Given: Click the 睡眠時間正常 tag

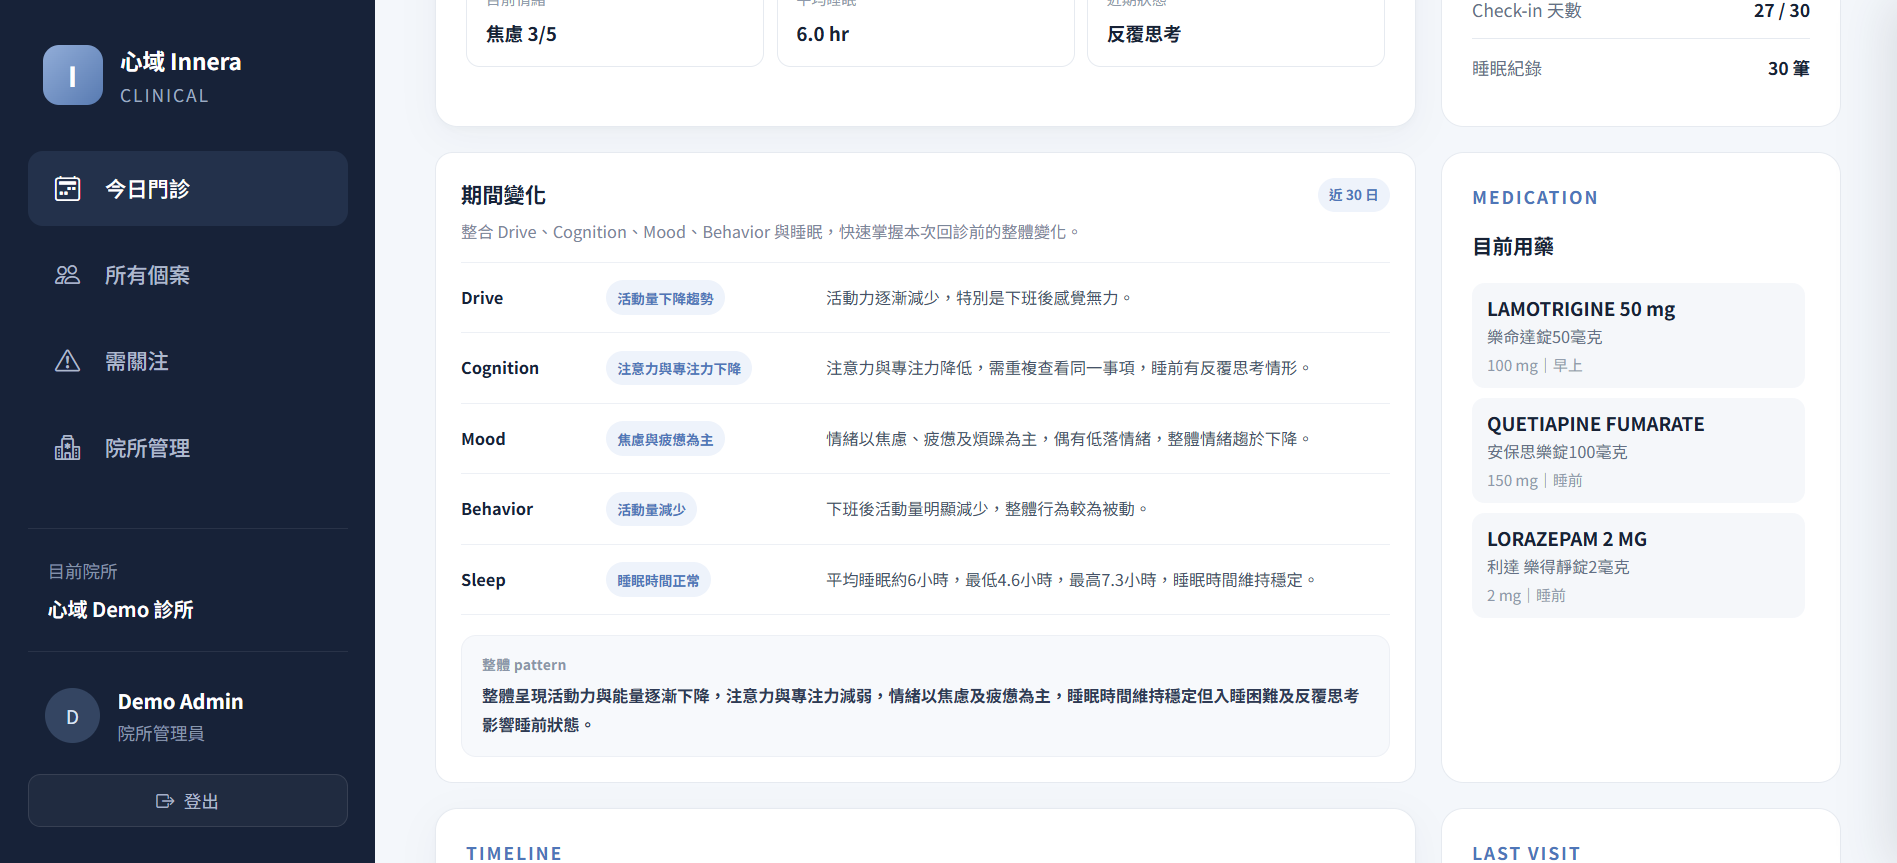Looking at the screenshot, I should click(x=658, y=580).
